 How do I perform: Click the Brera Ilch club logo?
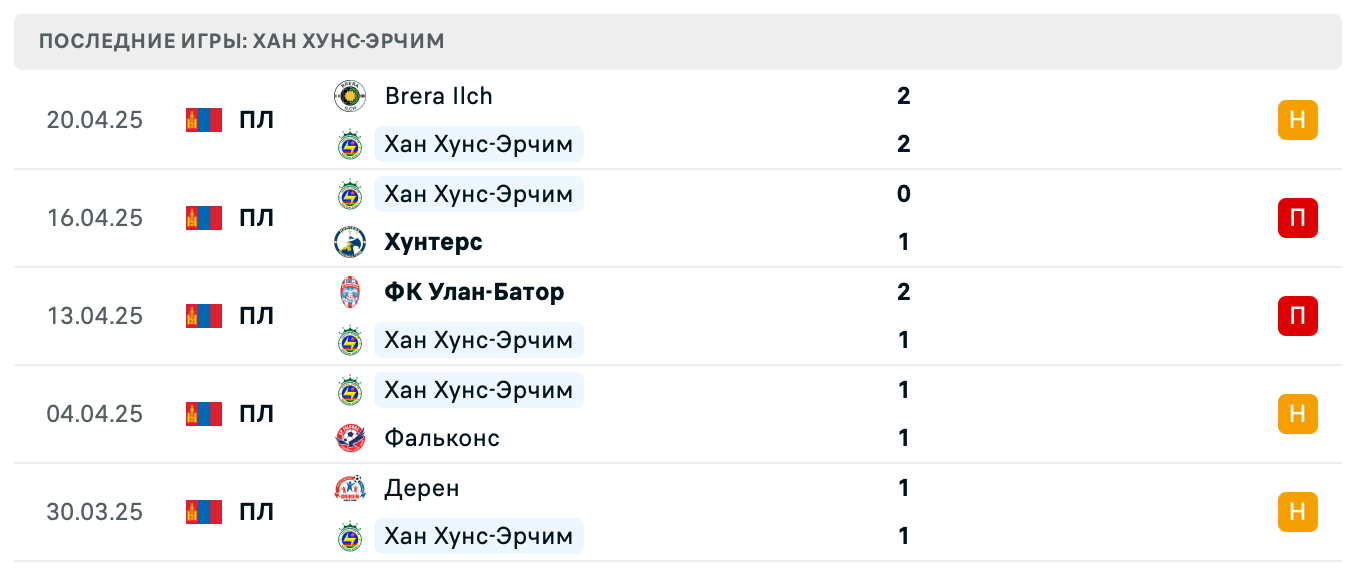pos(350,96)
